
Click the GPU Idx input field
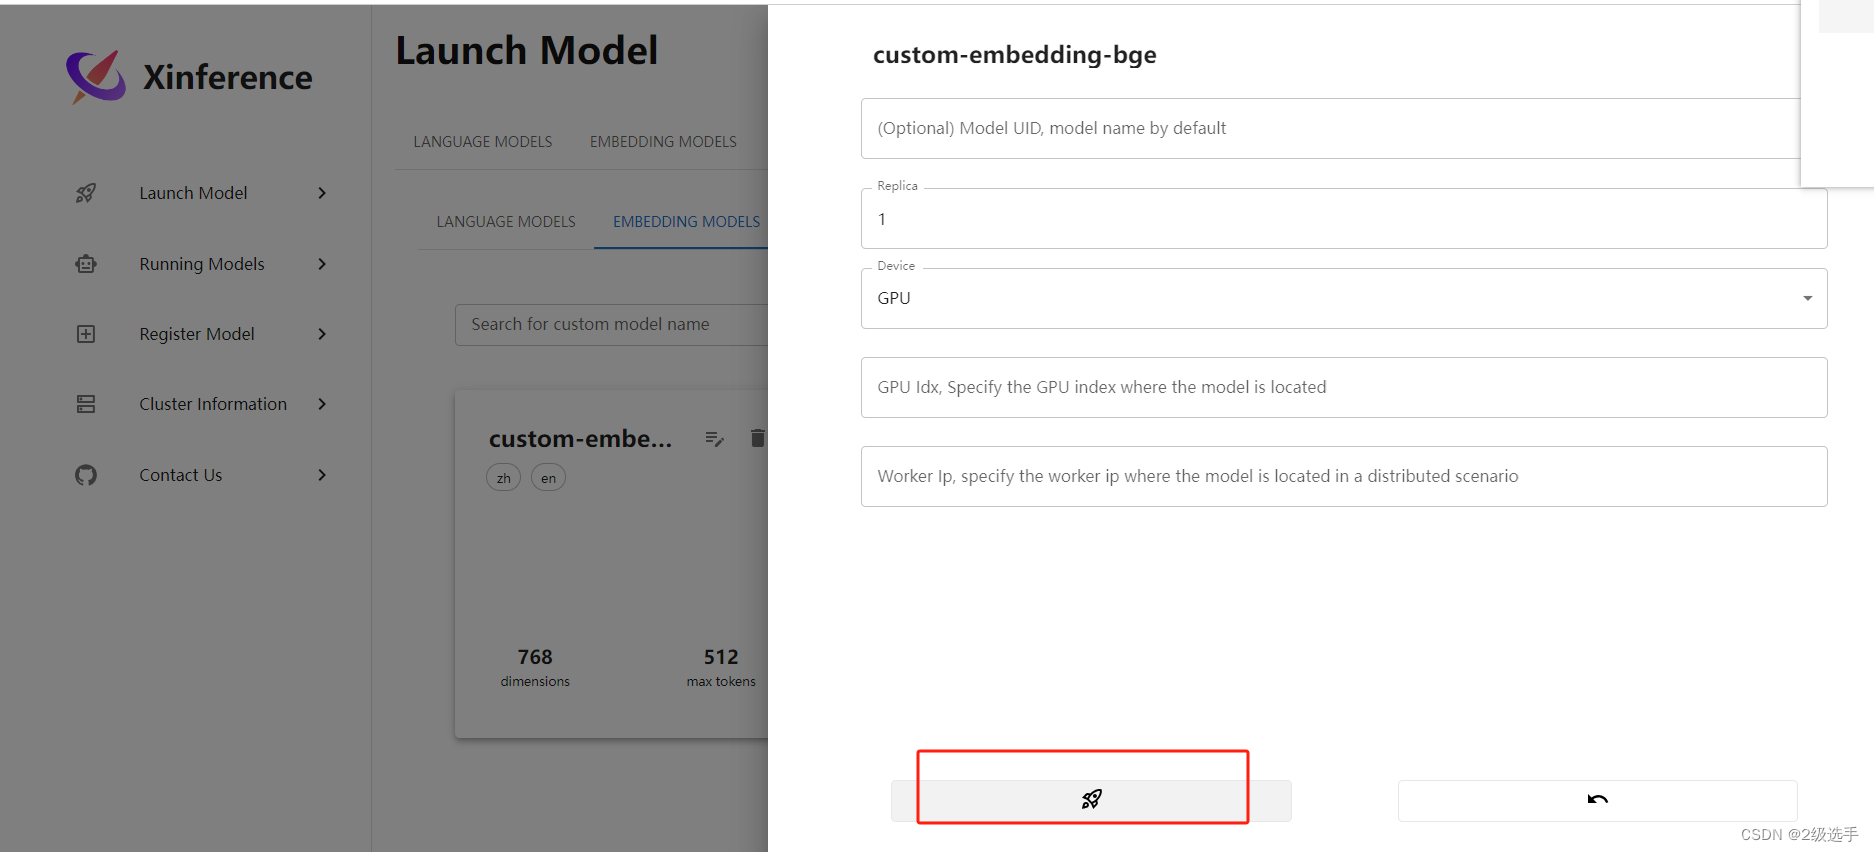[x=1344, y=387]
